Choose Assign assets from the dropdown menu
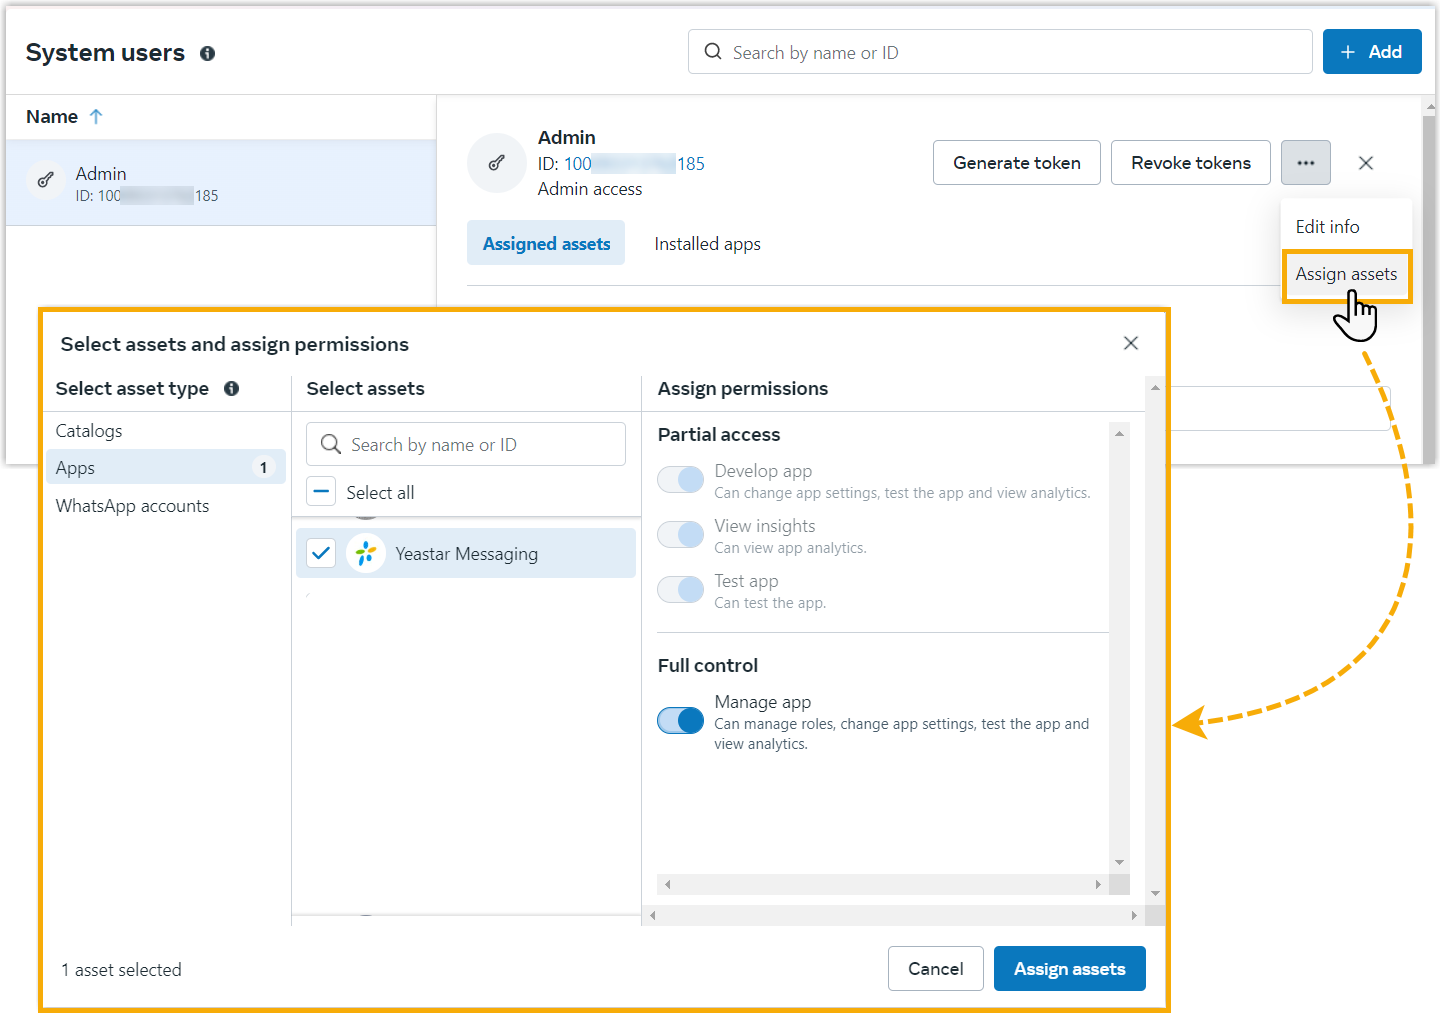Viewport: 1441px width, 1013px height. (1345, 275)
